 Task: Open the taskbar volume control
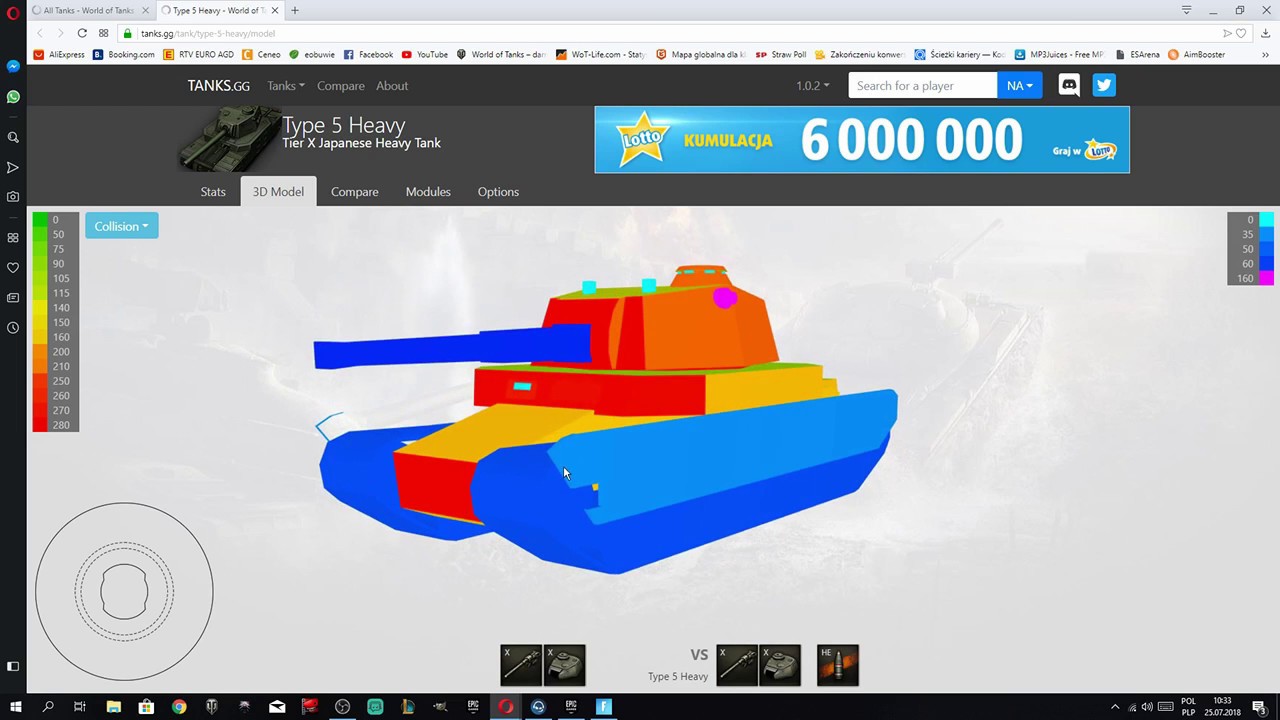pos(1147,707)
